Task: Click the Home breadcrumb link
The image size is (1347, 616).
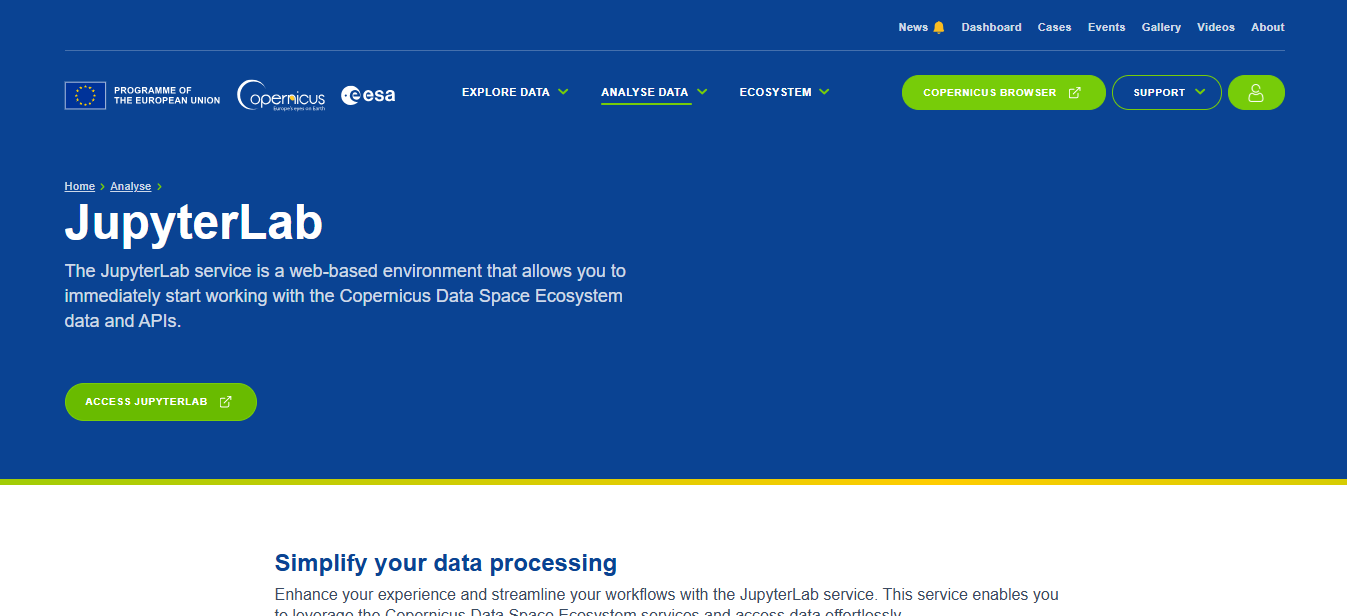Action: tap(80, 186)
